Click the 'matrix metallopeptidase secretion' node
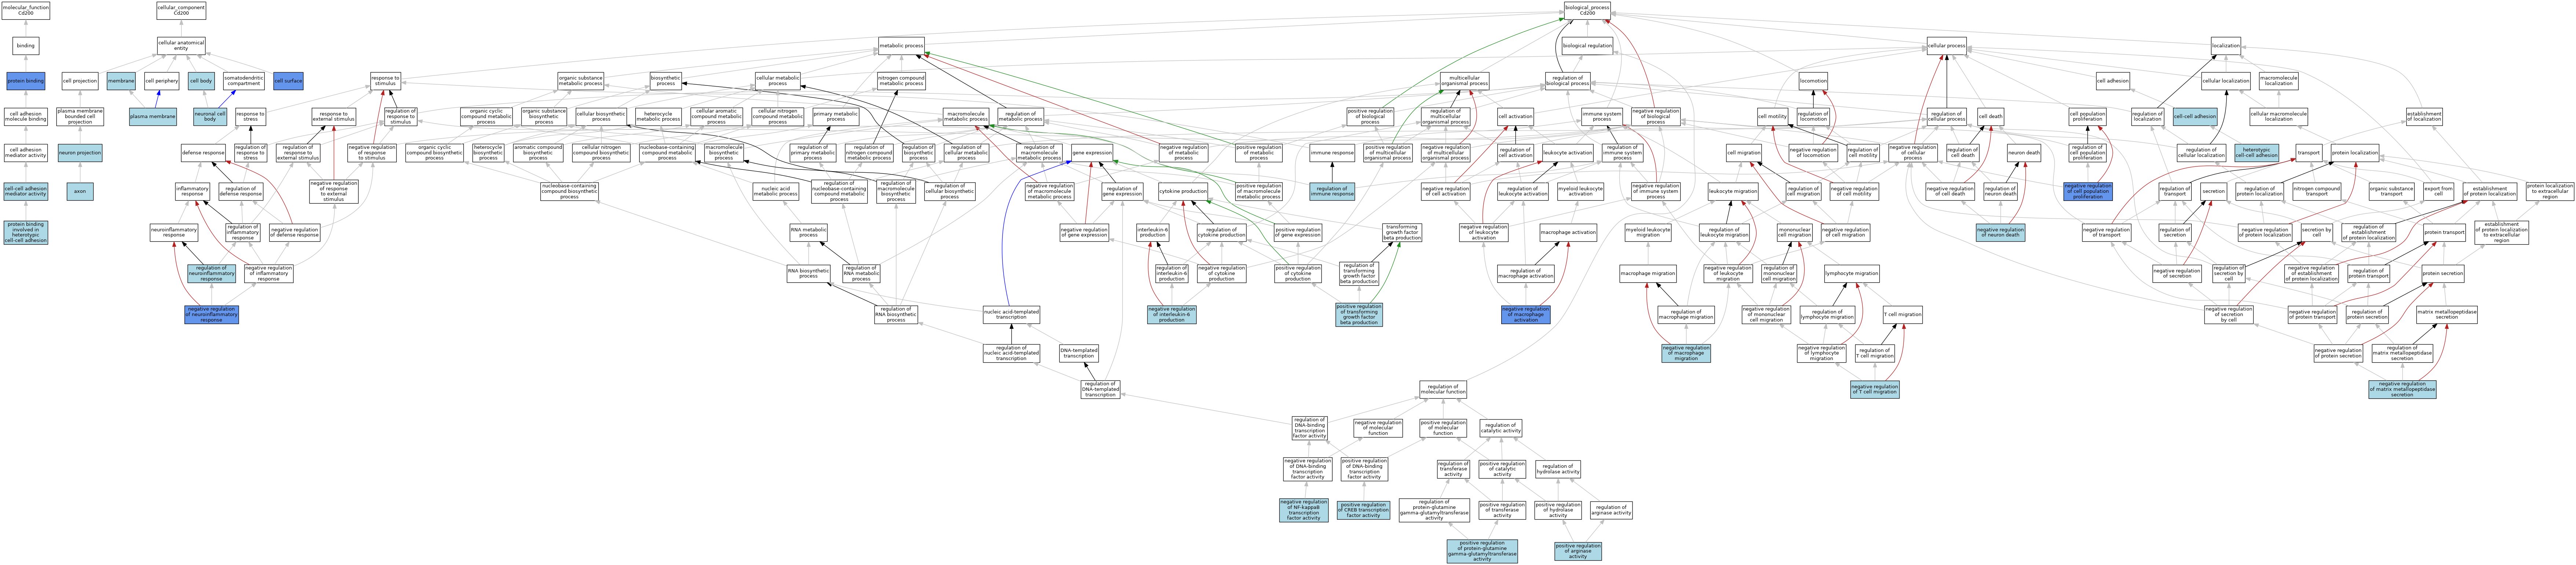 tap(2447, 315)
